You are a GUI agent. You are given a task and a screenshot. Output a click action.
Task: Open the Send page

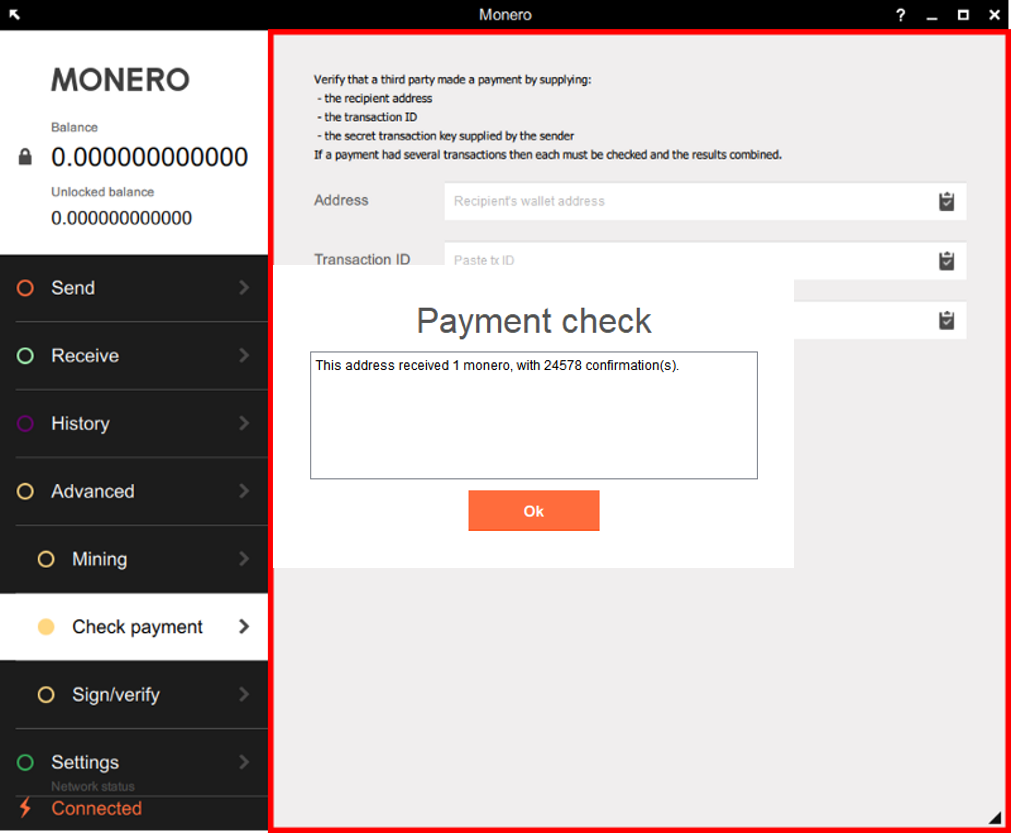coord(134,288)
